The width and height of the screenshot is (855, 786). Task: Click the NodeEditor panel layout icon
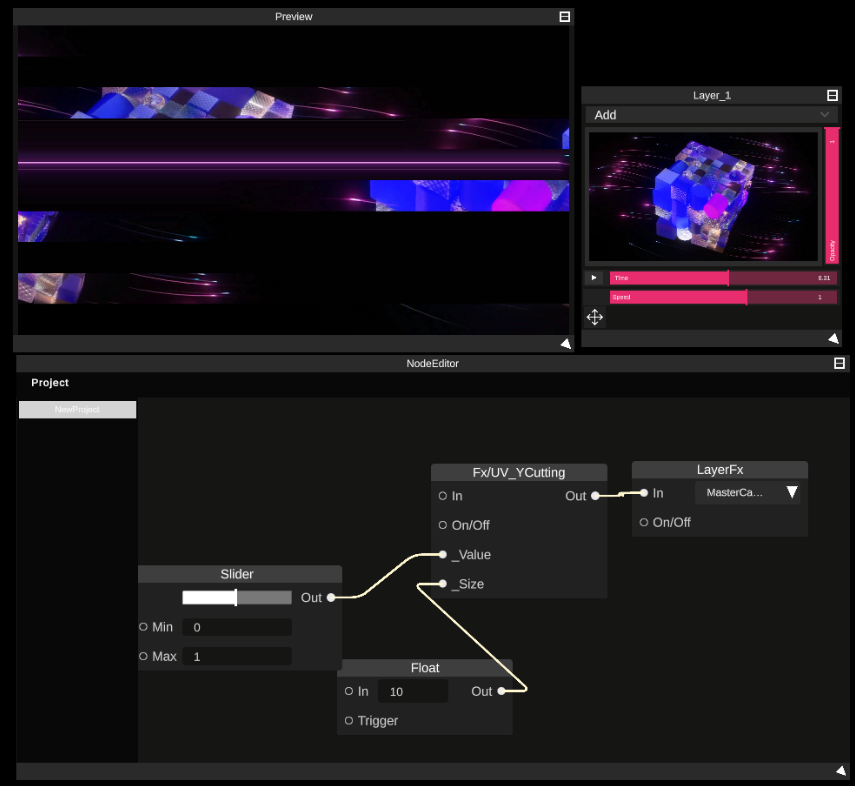(x=838, y=363)
